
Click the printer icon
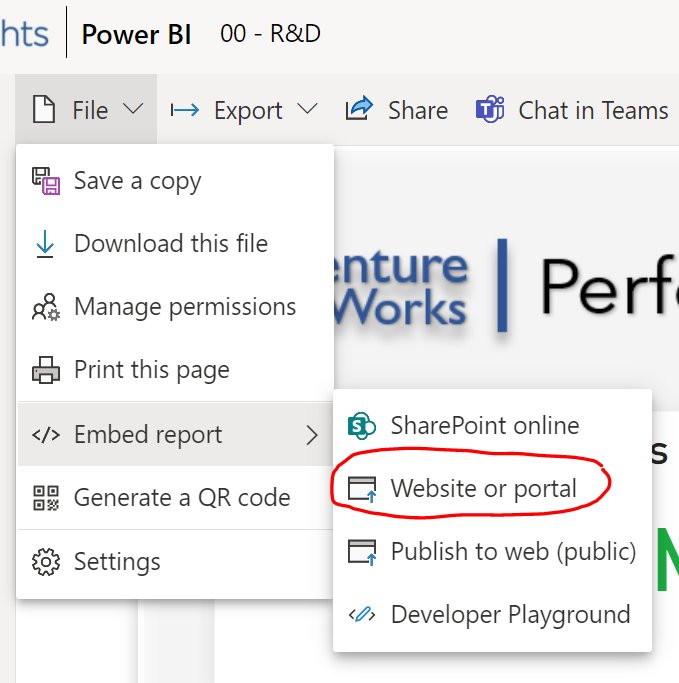pyautogui.click(x=46, y=370)
